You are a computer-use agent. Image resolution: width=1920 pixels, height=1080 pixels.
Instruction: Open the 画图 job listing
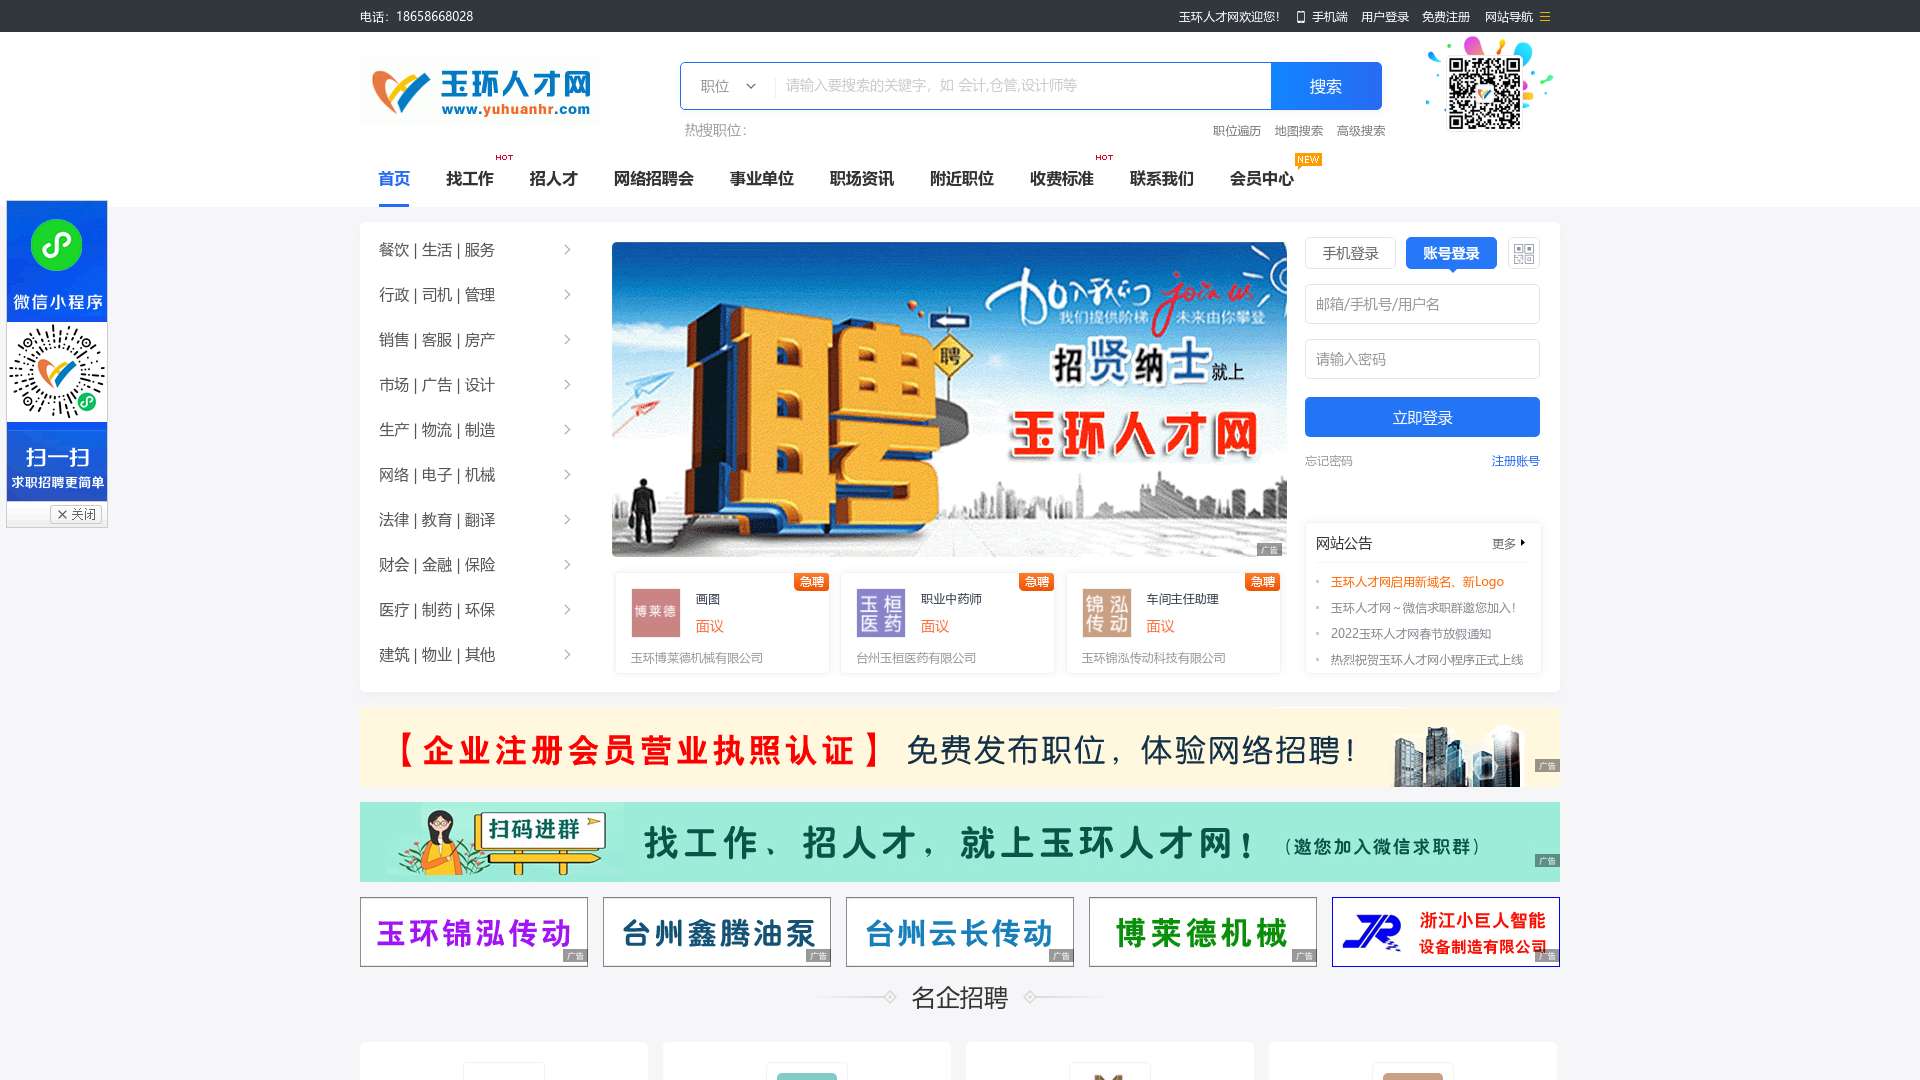tap(708, 599)
